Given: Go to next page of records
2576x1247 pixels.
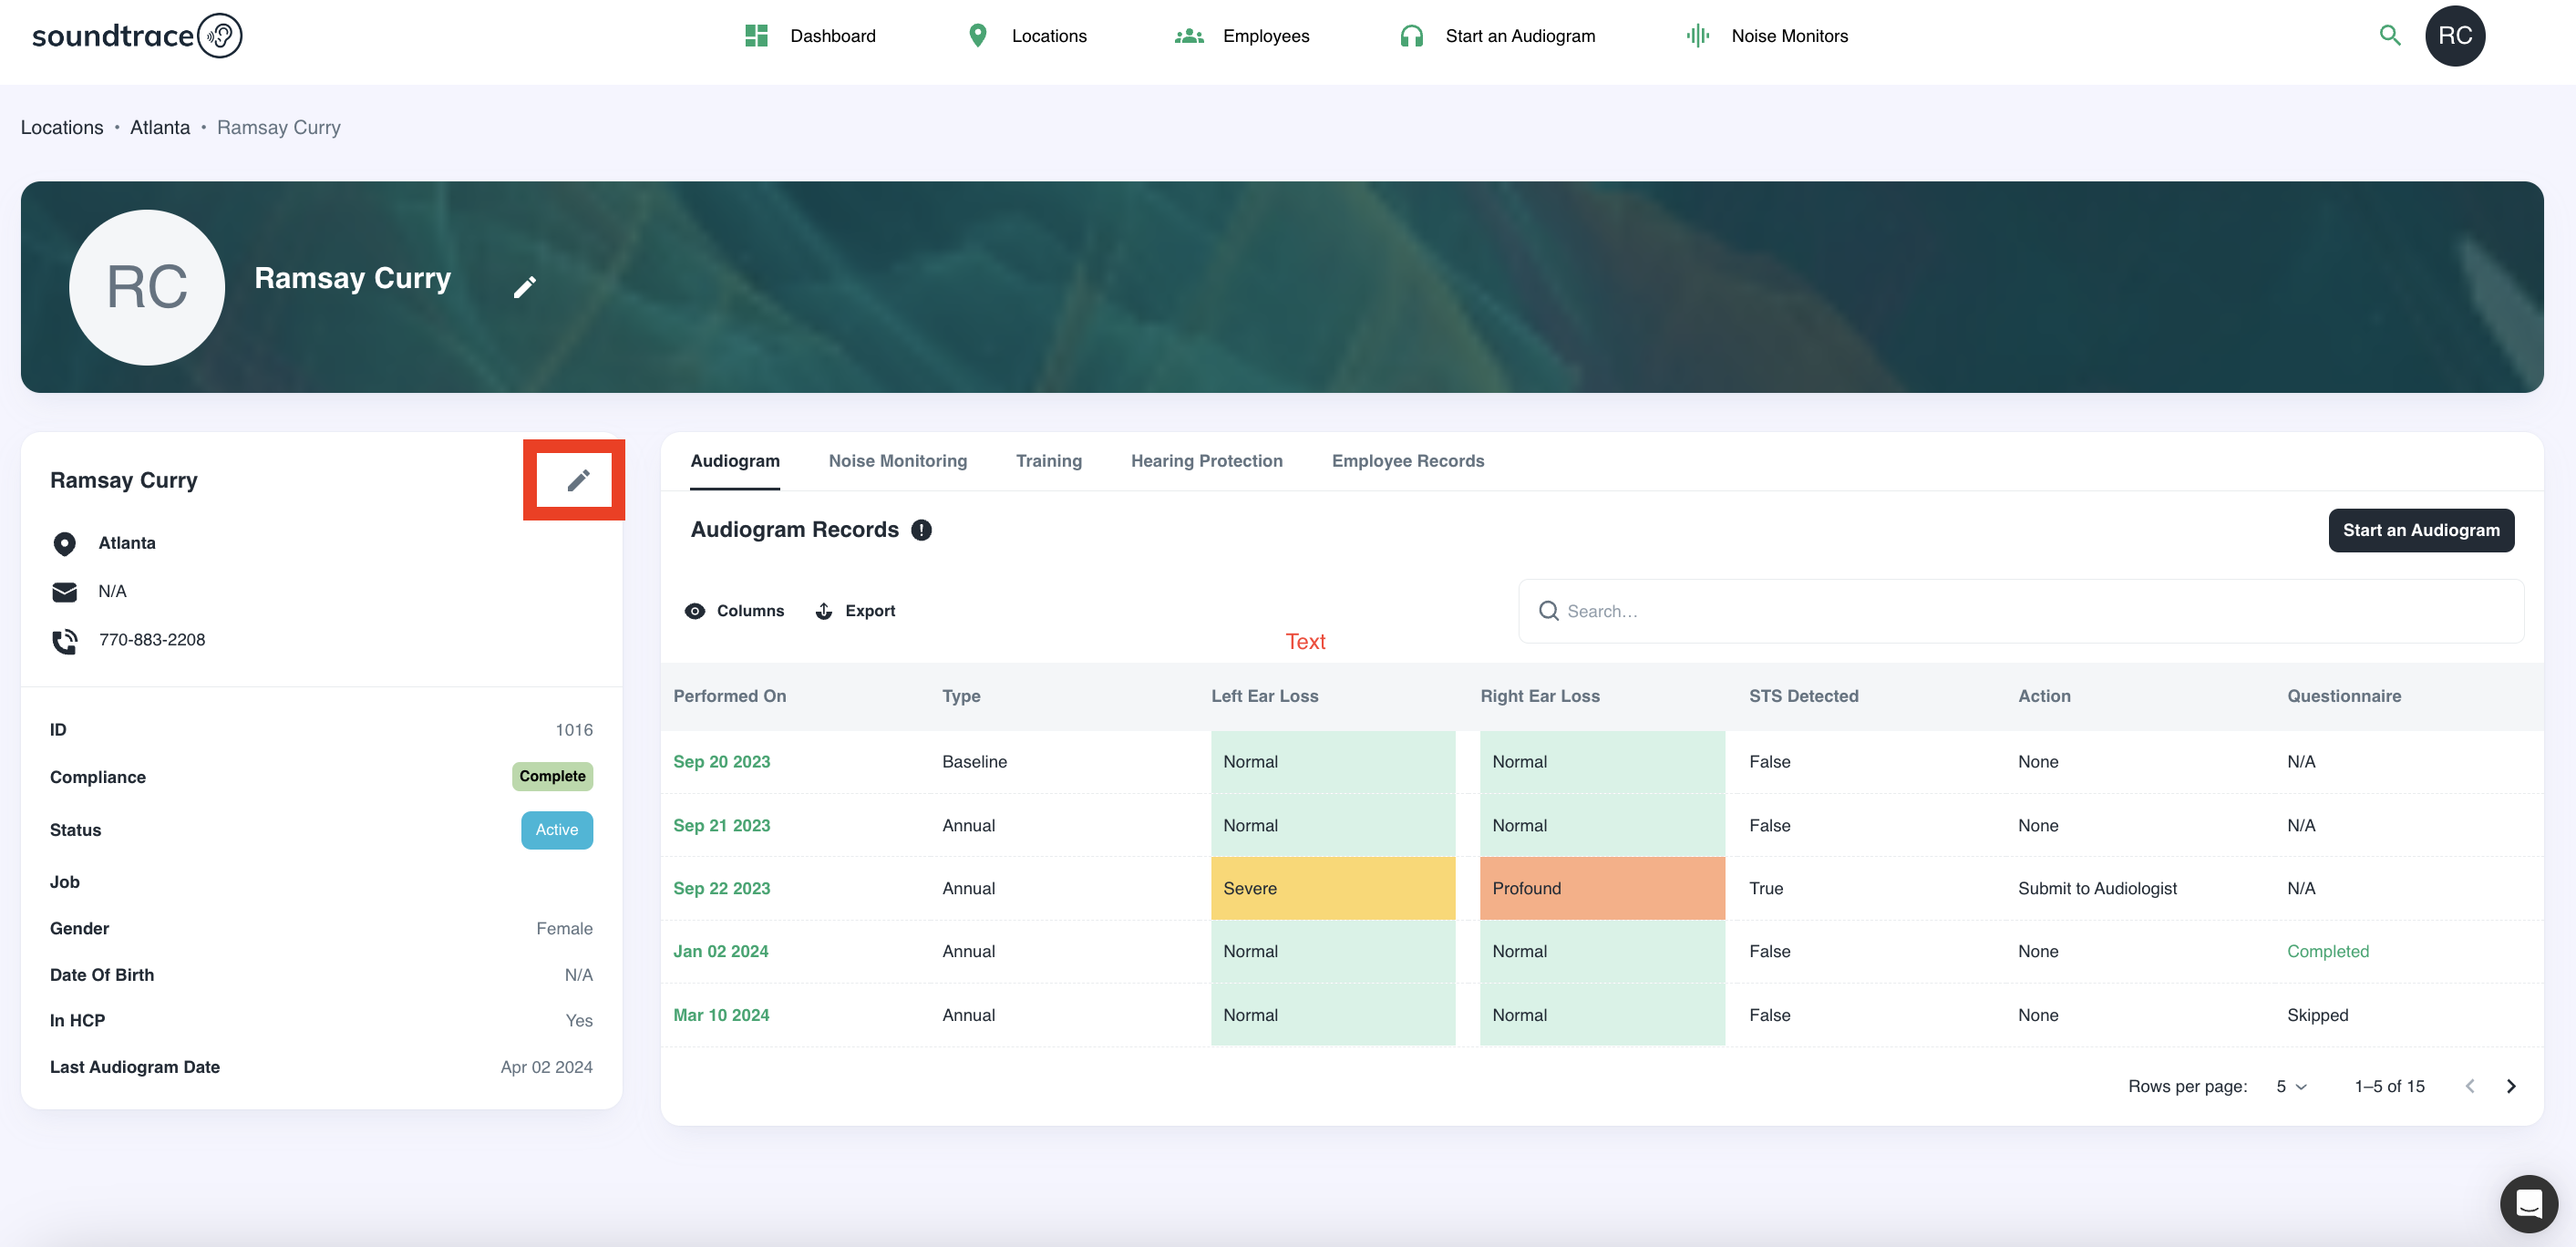Looking at the screenshot, I should pyautogui.click(x=2510, y=1086).
